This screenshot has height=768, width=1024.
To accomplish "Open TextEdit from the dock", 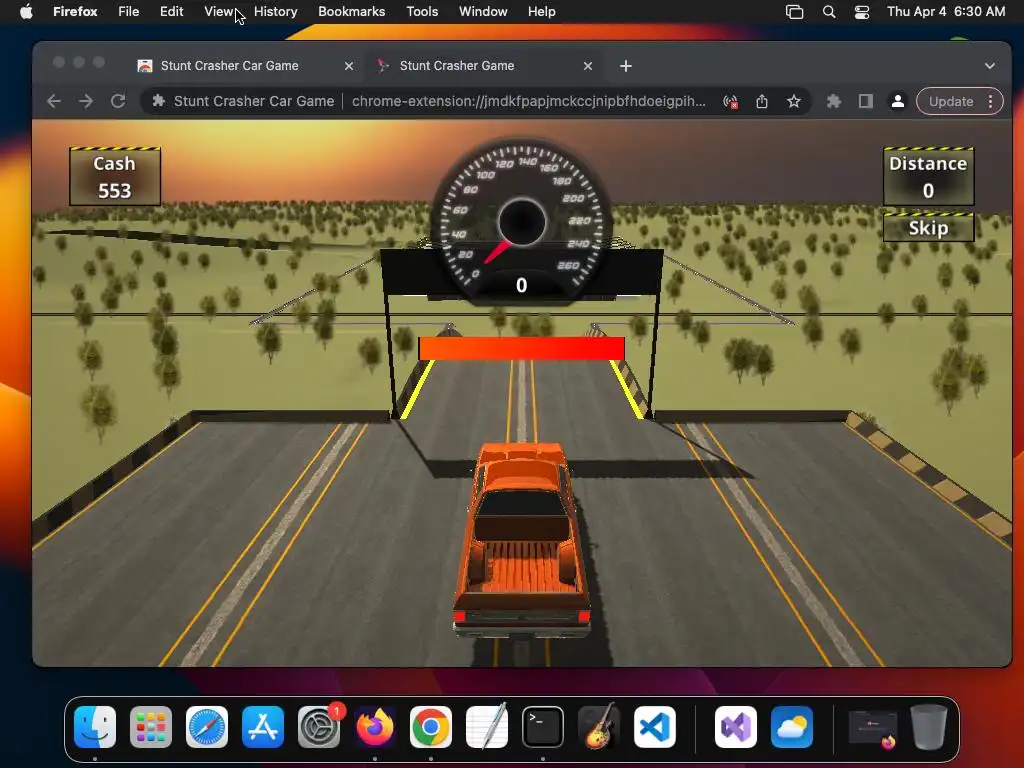I will pos(487,727).
